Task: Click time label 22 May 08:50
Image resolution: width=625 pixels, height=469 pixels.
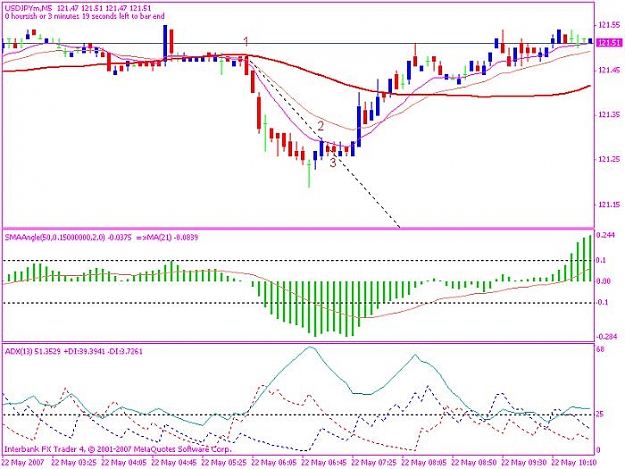Action: point(474,463)
